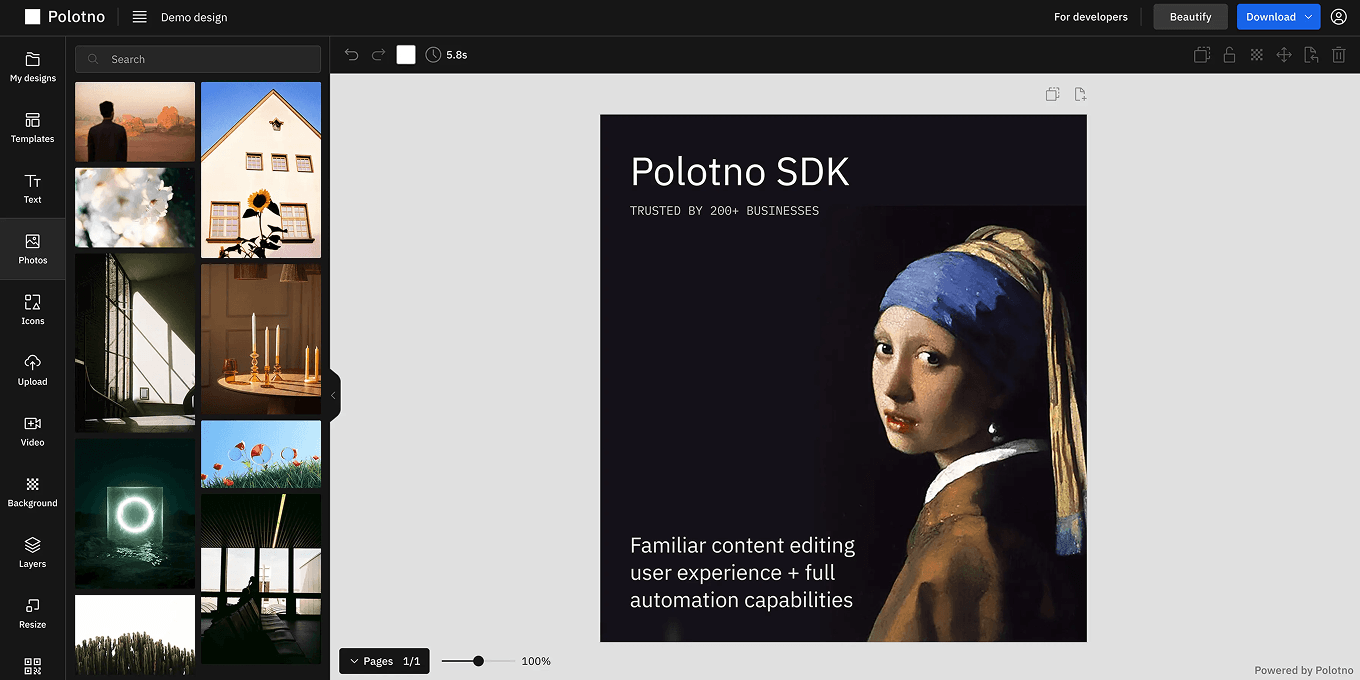
Task: Open the Video panel
Action: point(33,431)
